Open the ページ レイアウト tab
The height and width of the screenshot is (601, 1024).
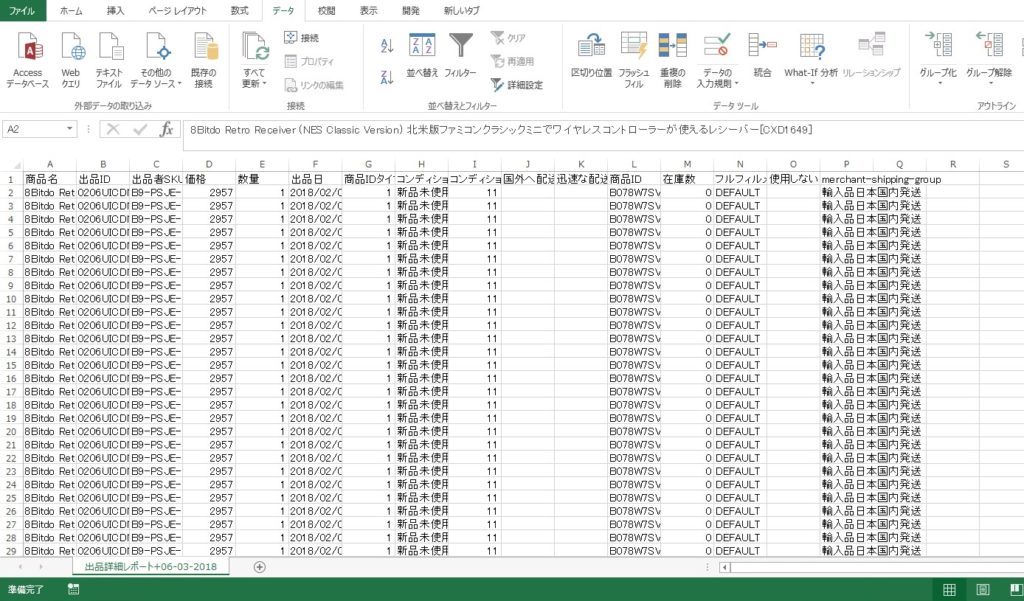[x=177, y=10]
